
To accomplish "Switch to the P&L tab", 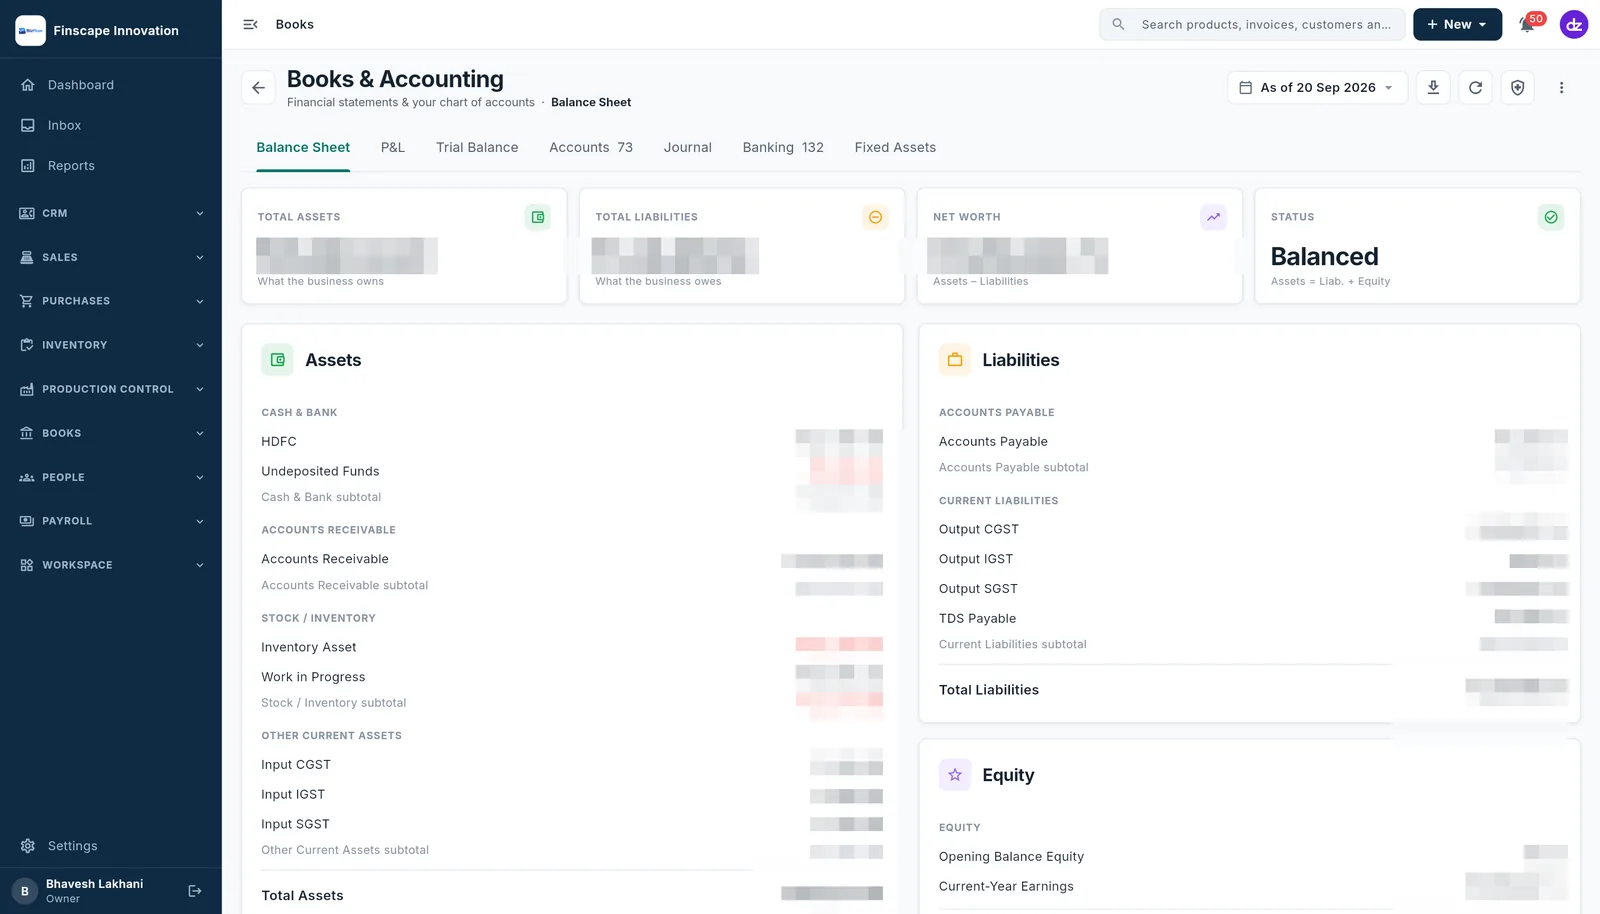I will point(393,147).
